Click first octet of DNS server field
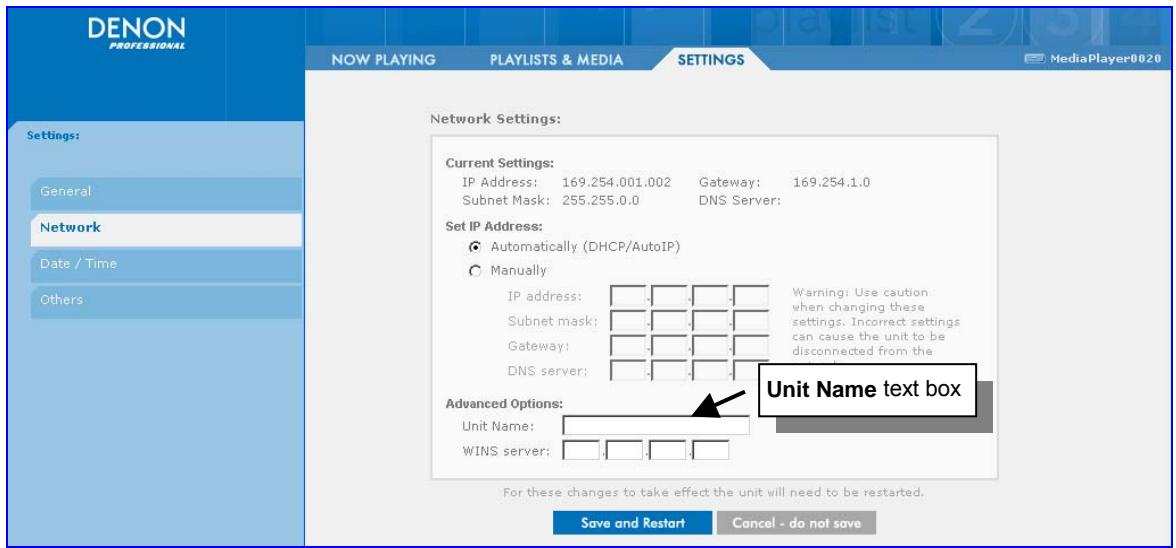 pos(628,370)
